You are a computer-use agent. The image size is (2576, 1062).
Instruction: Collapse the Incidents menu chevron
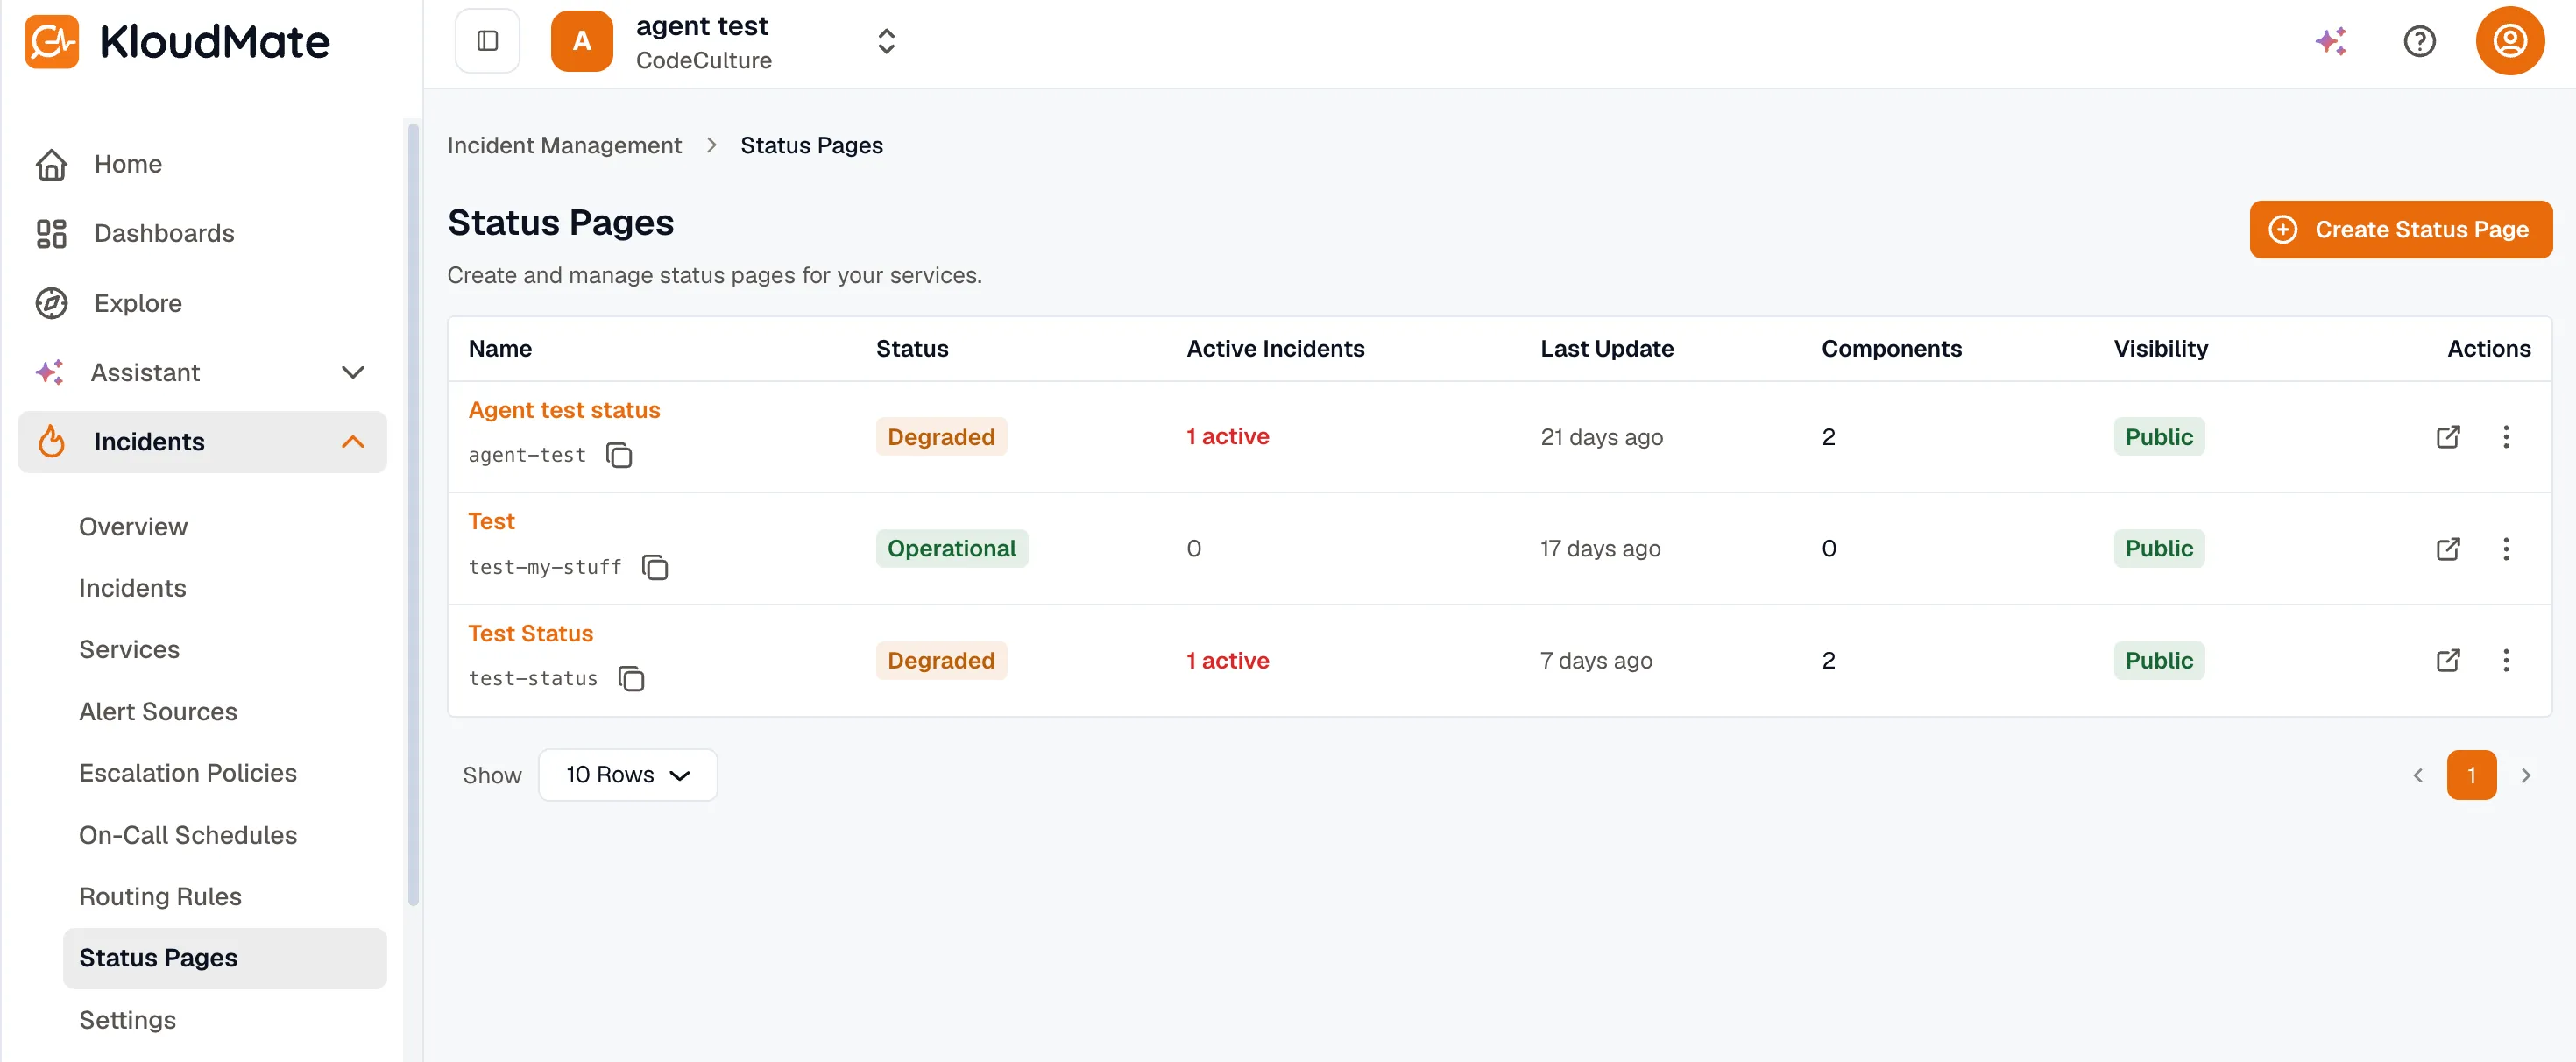point(353,442)
